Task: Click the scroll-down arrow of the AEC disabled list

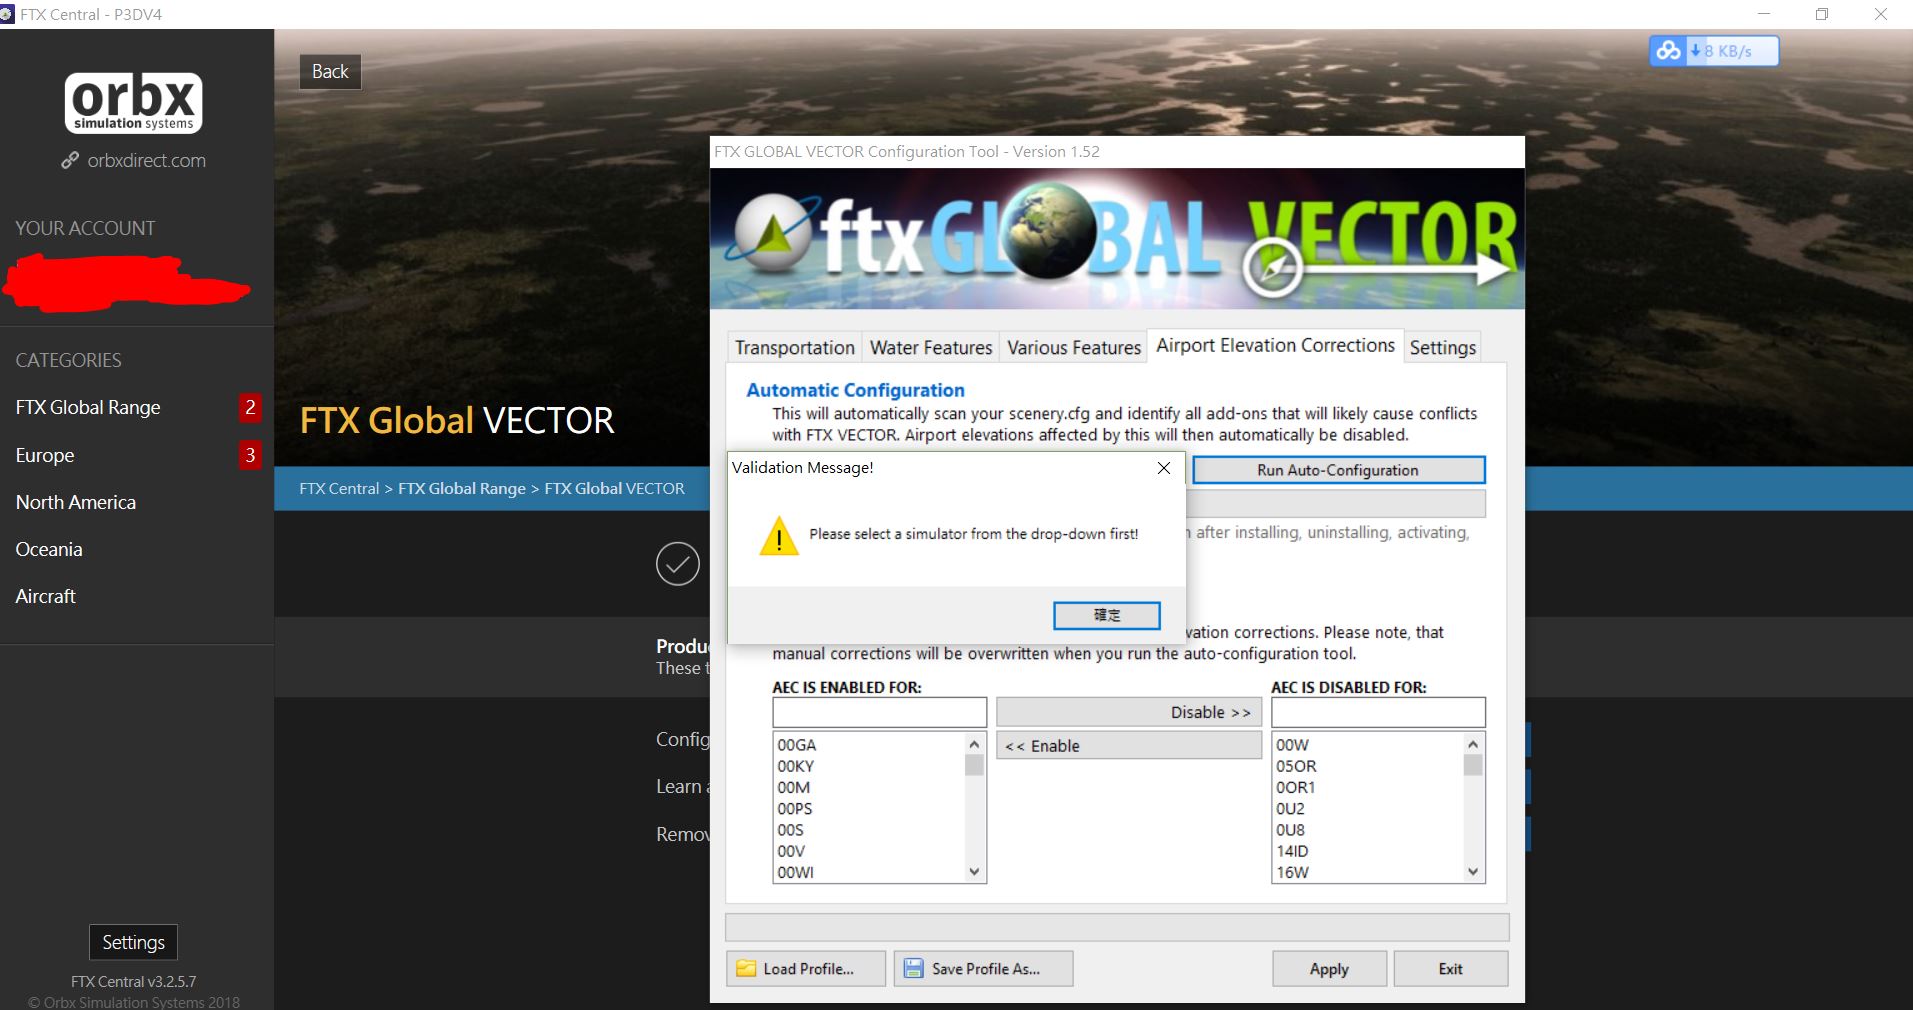Action: point(1471,871)
